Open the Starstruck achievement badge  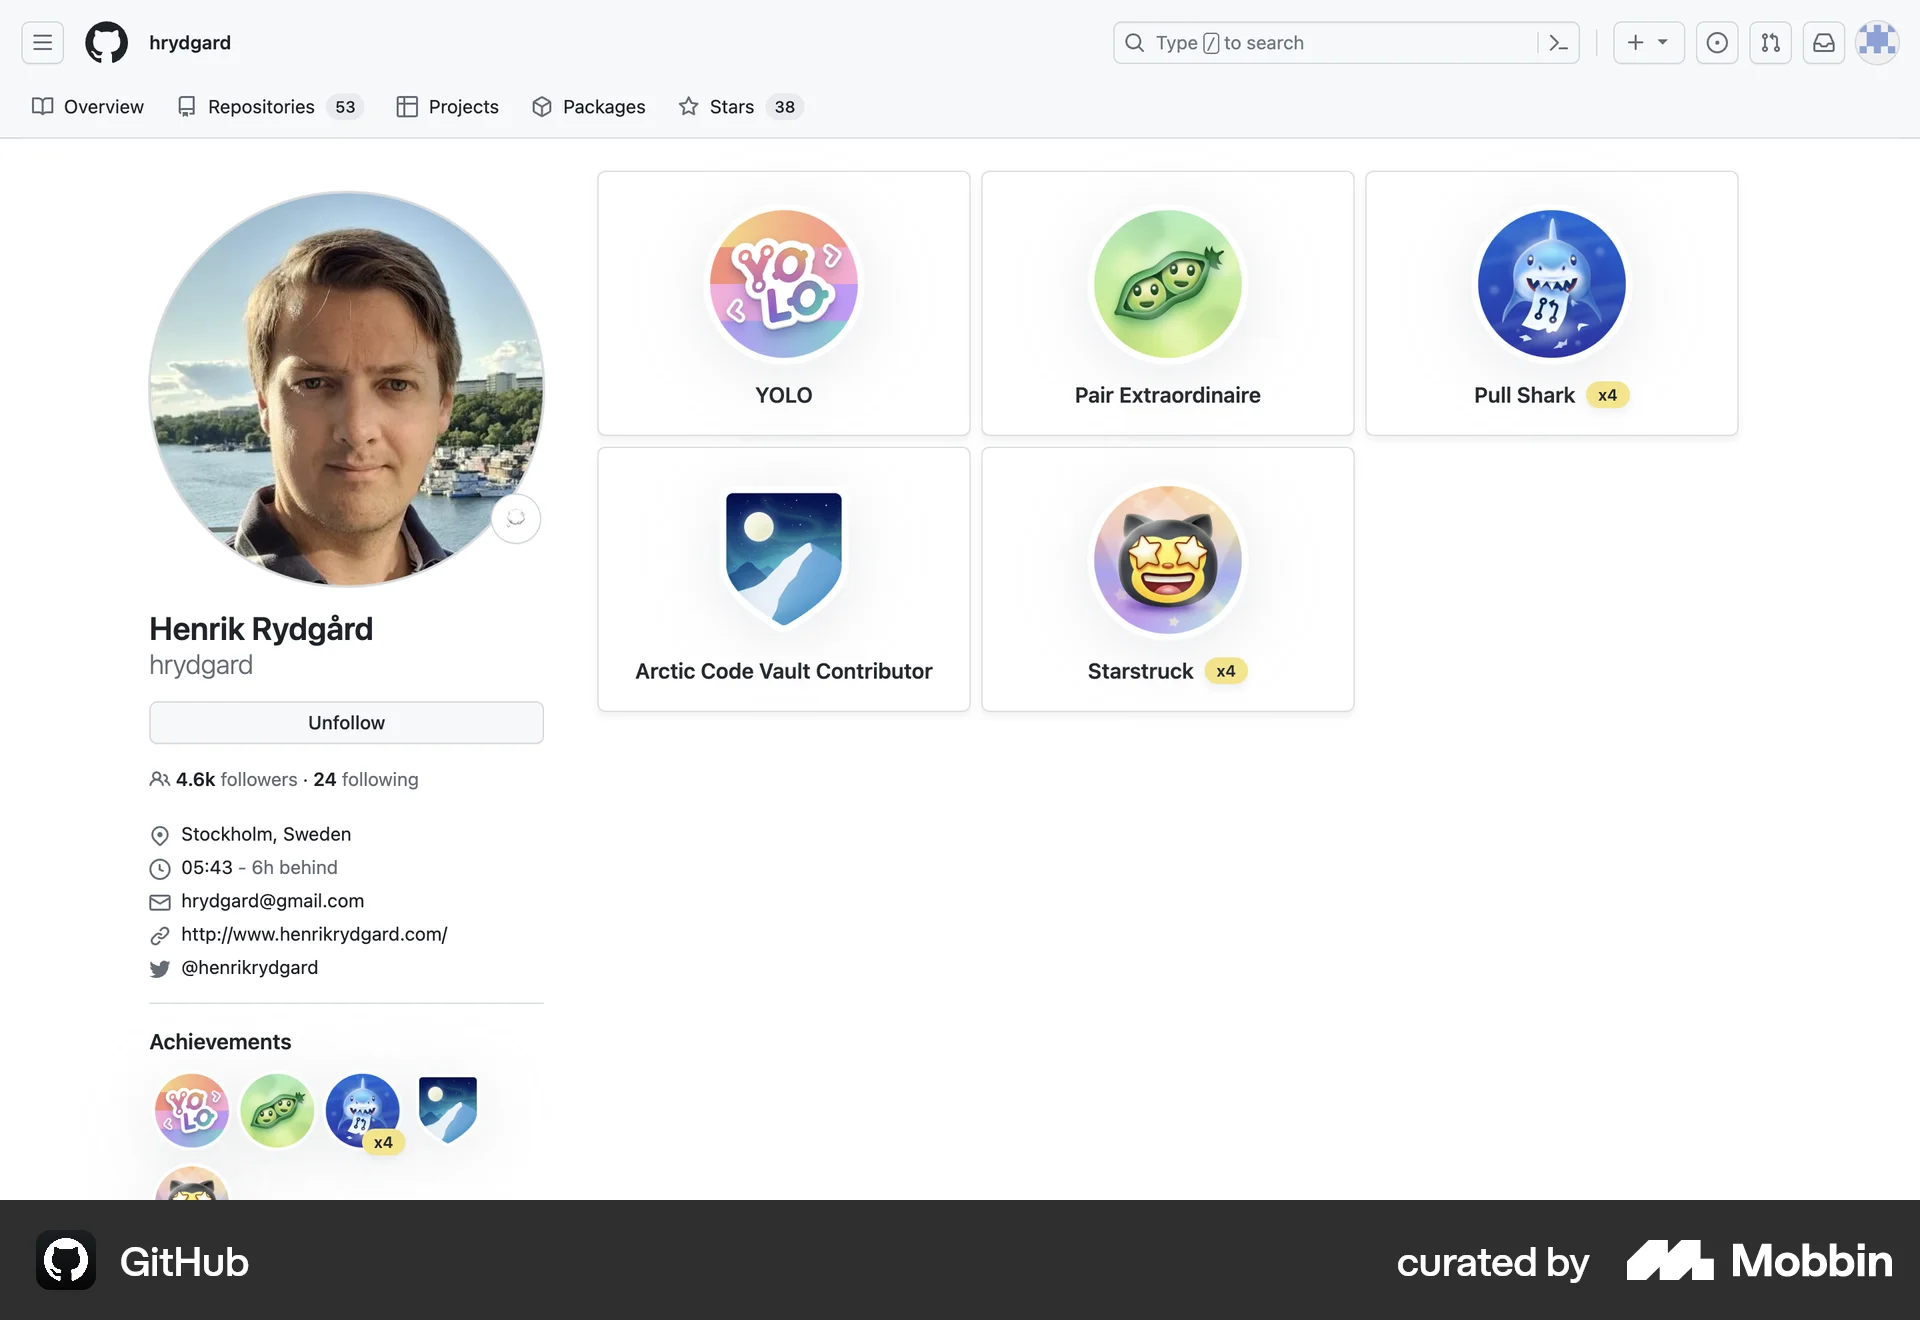pos(1167,560)
